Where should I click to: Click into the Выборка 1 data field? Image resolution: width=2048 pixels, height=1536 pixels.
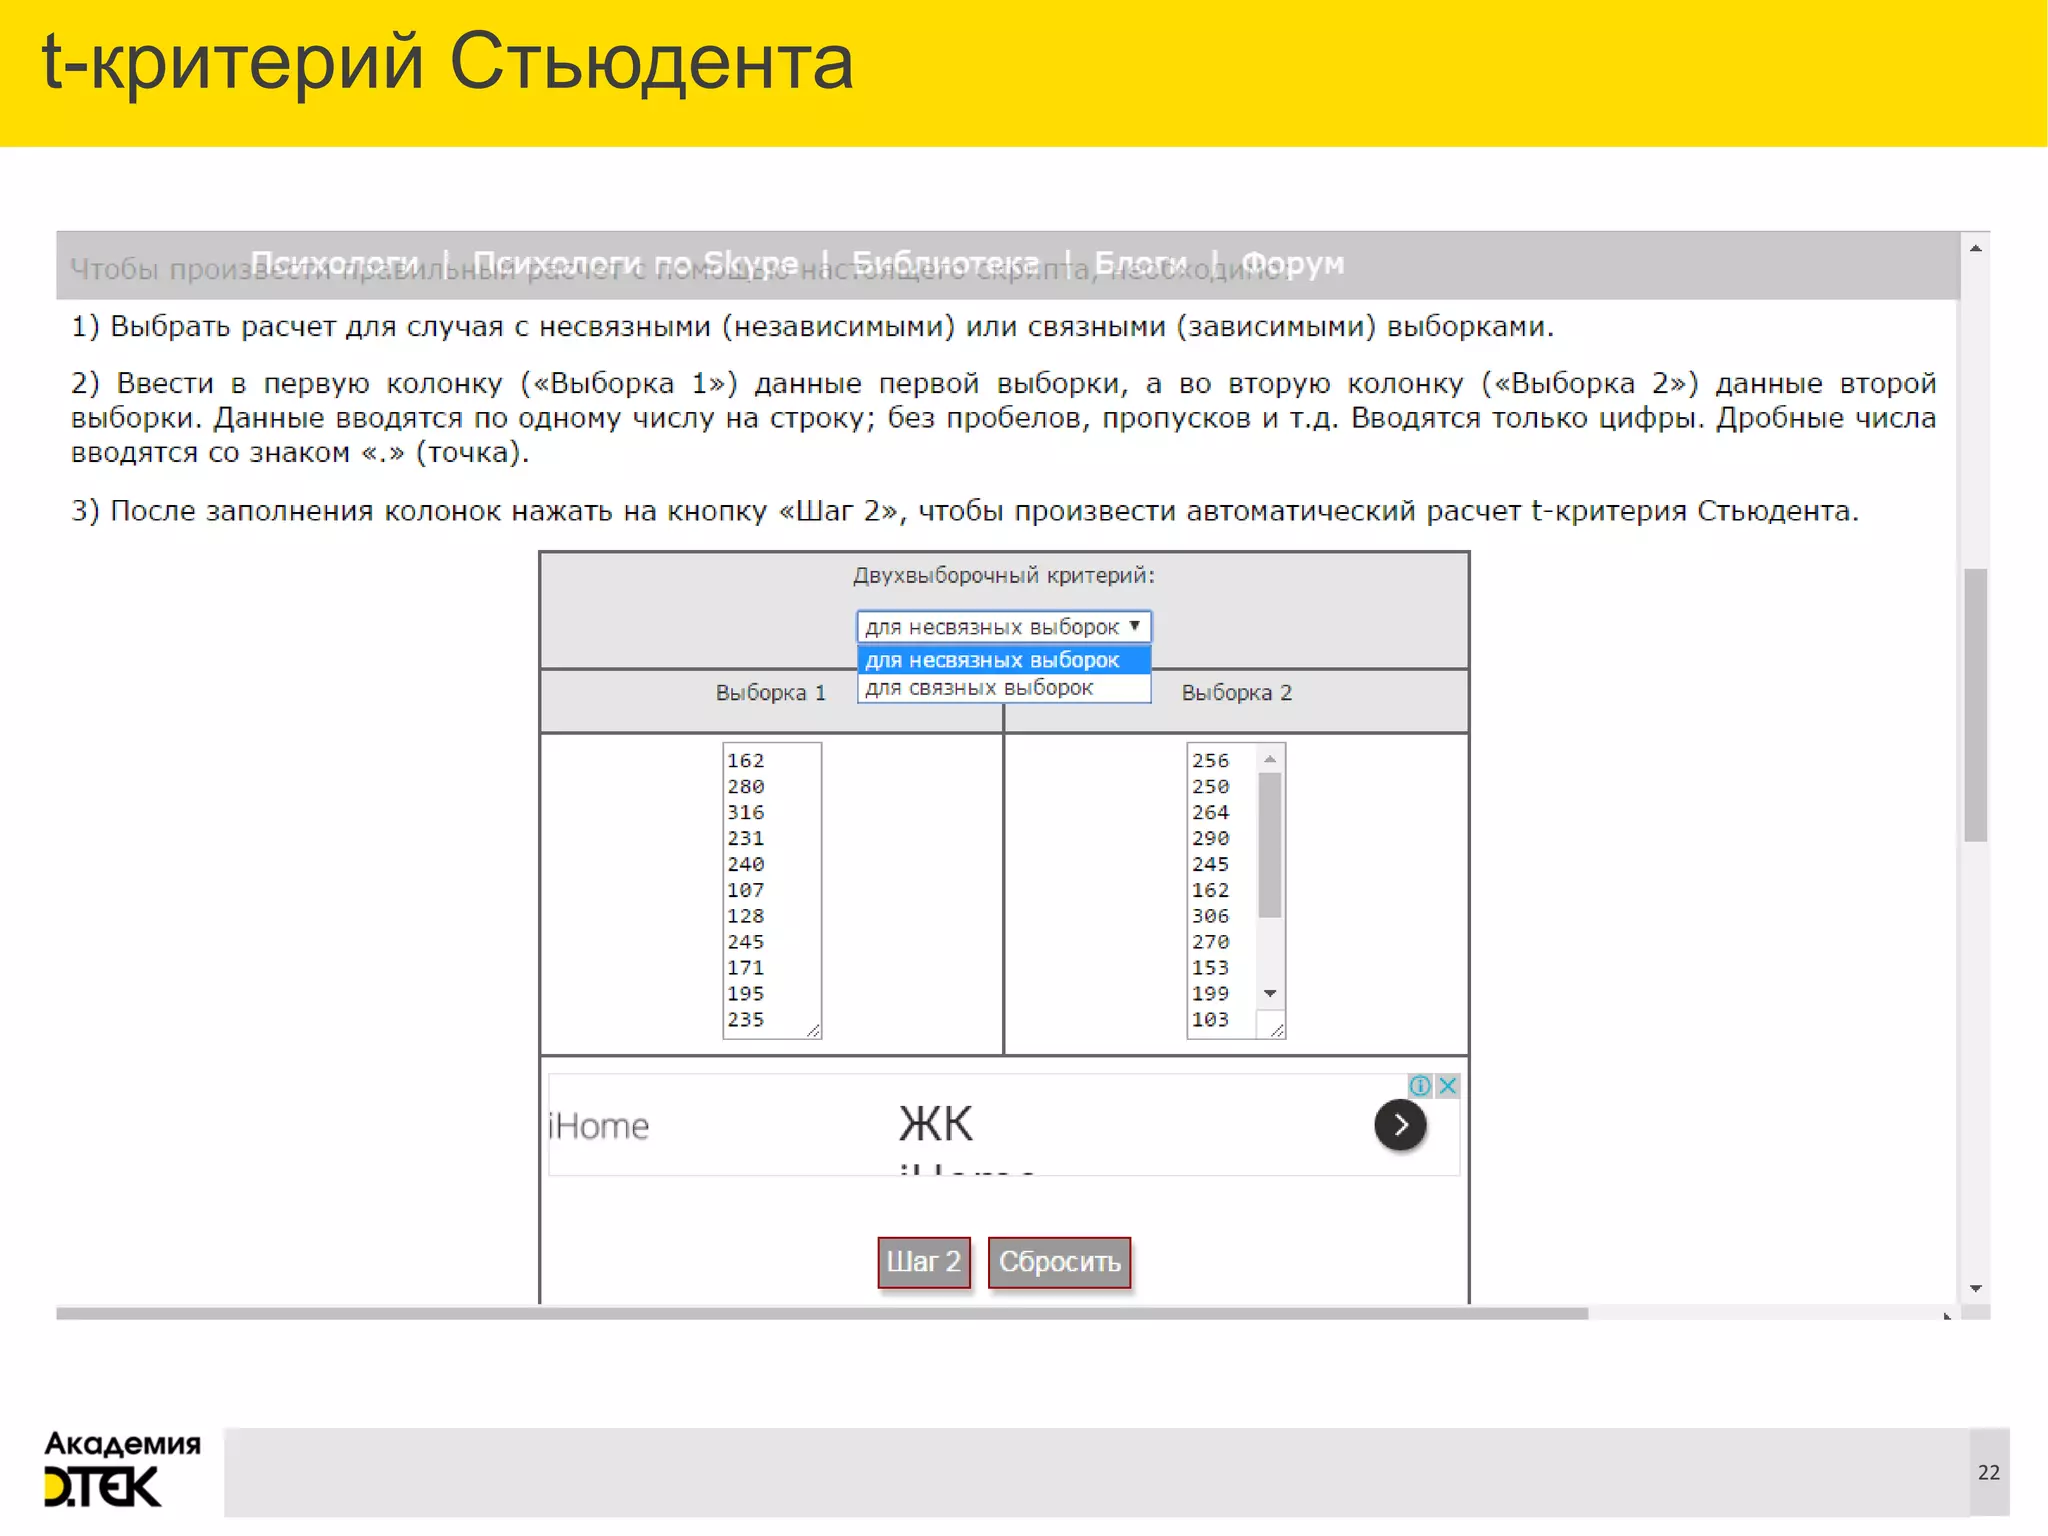click(x=771, y=890)
